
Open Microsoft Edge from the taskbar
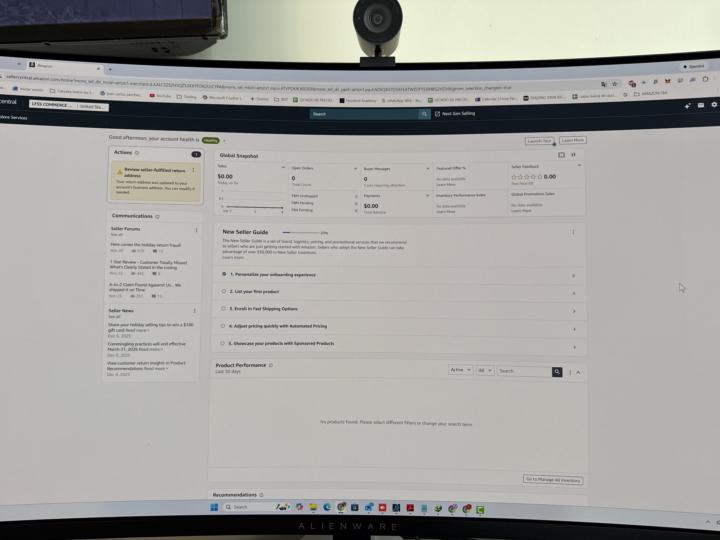(x=327, y=507)
